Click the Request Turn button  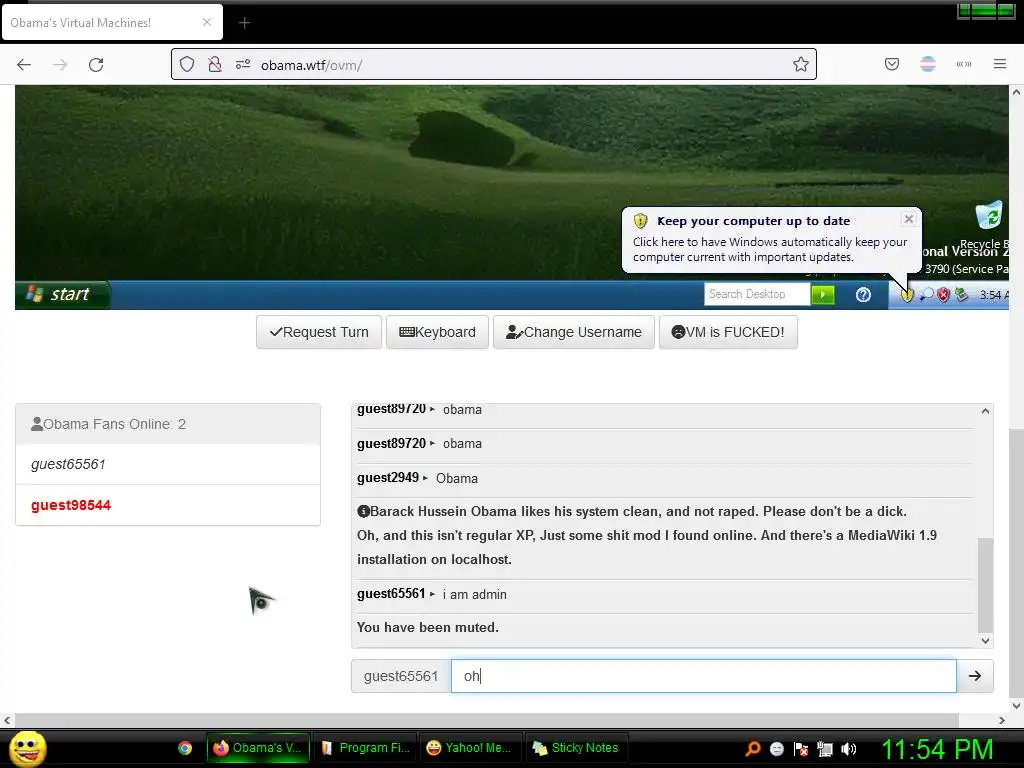click(319, 332)
